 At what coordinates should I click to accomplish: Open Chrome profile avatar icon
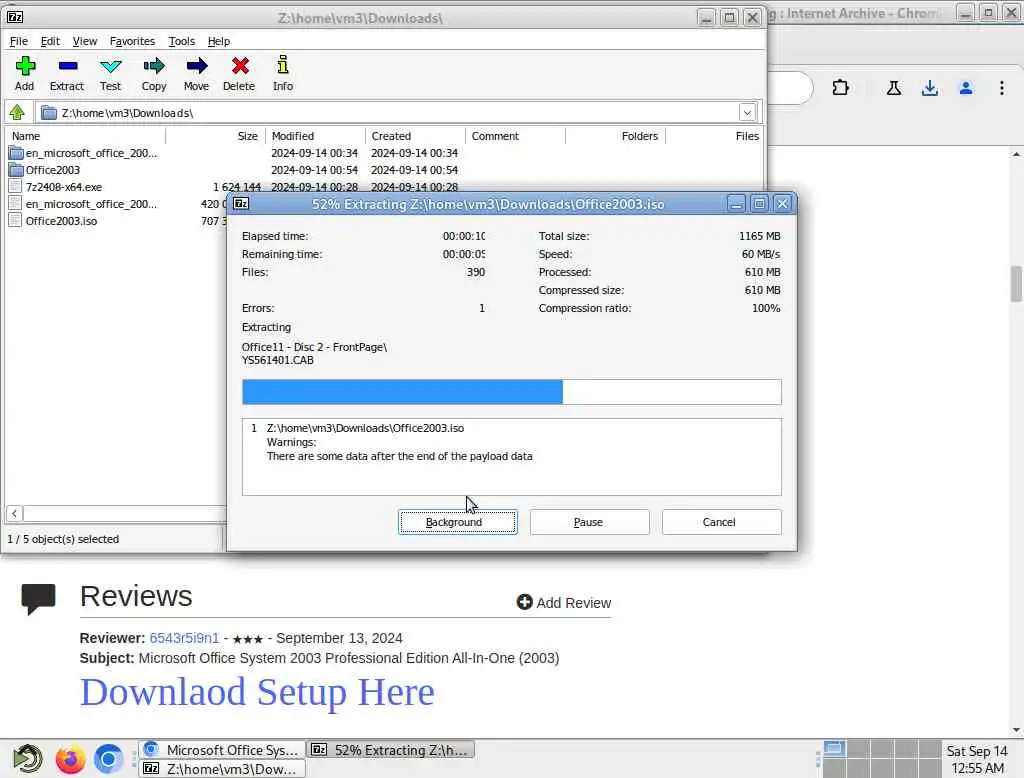966,88
